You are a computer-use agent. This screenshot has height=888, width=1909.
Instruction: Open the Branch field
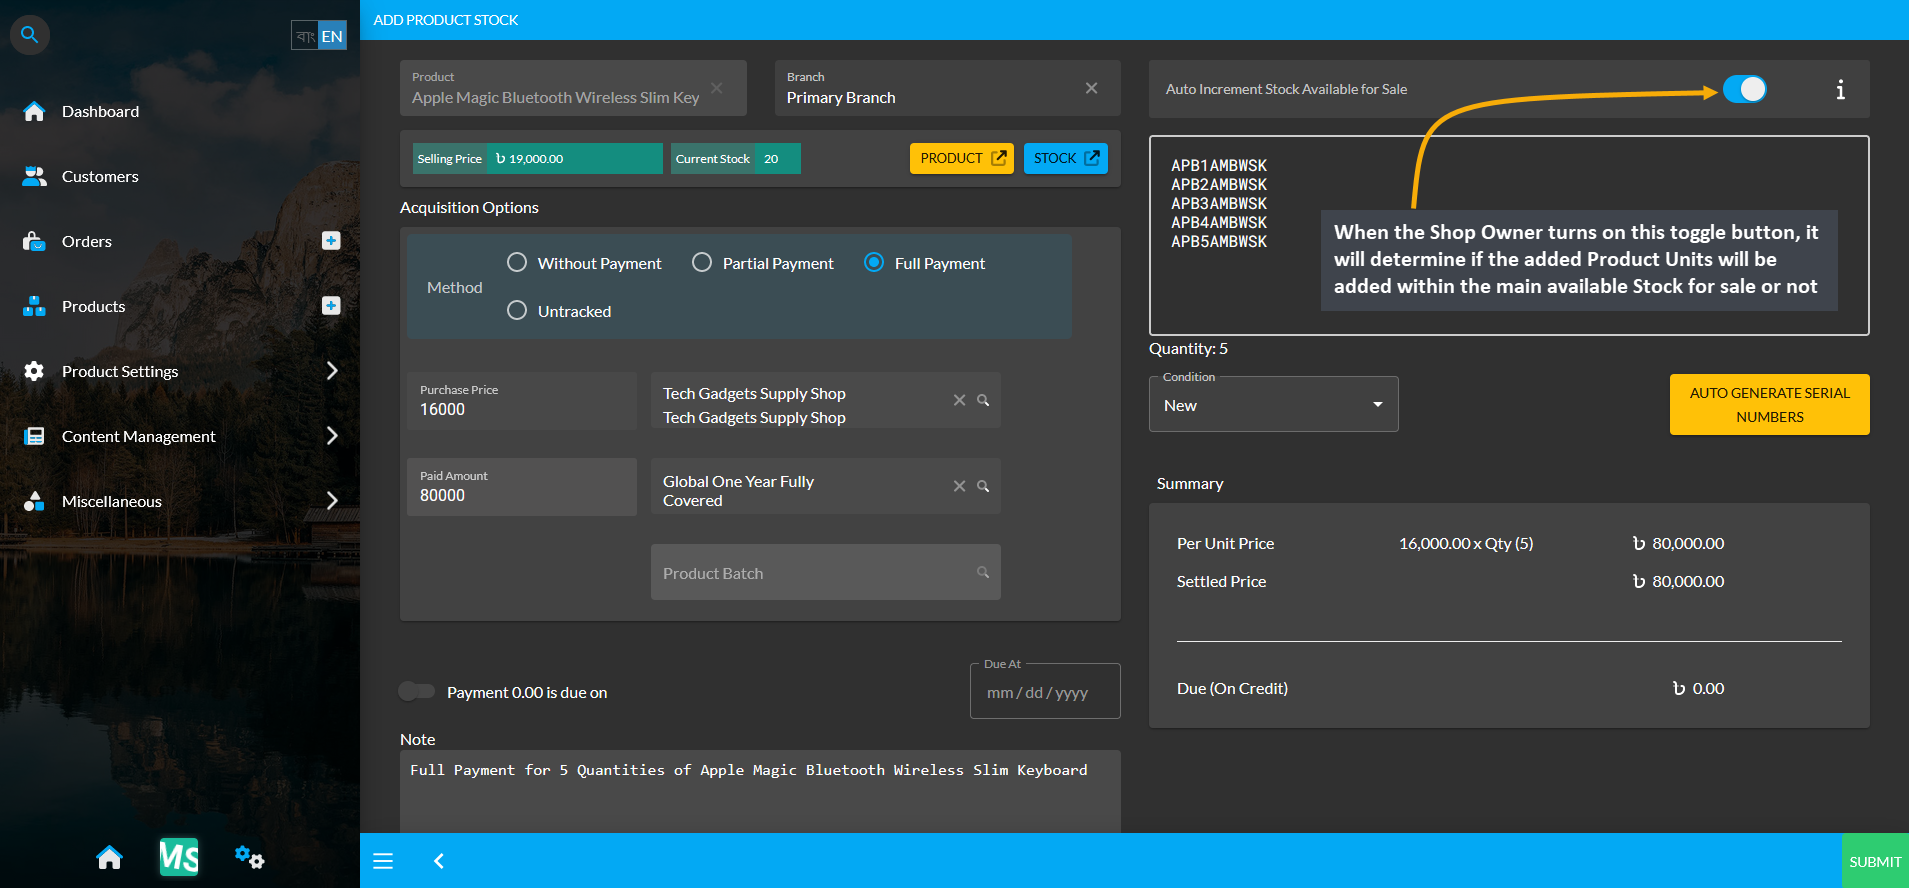tap(947, 88)
